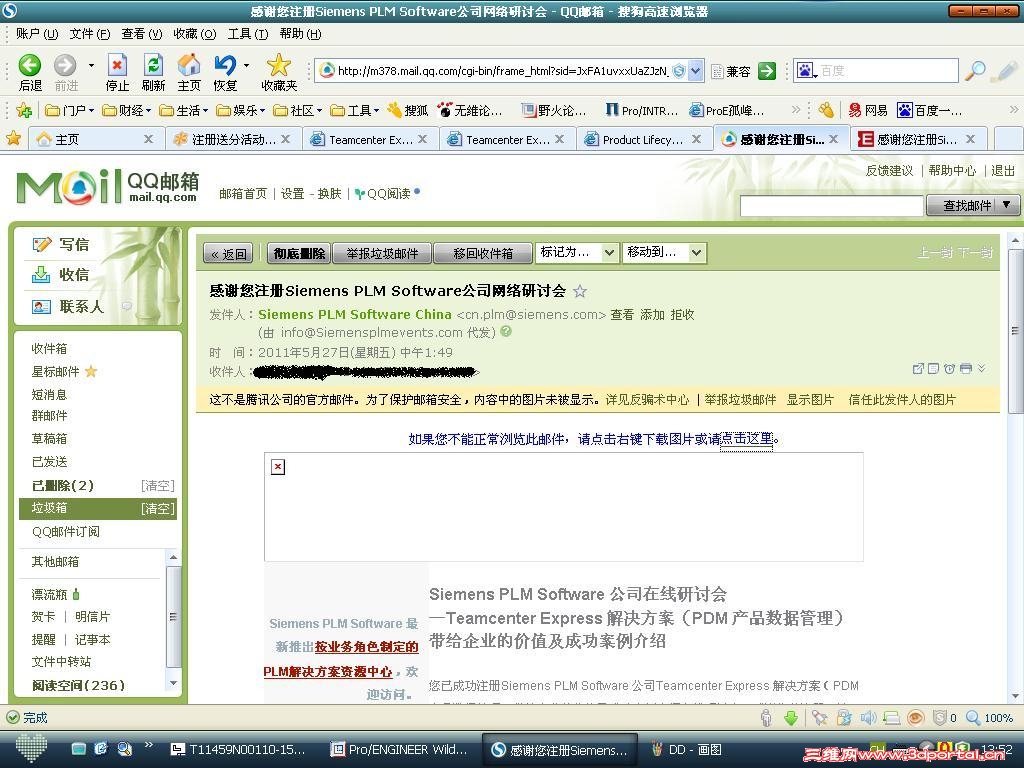Open the Baidu search engine selector
1024x768 pixels.
[807, 71]
